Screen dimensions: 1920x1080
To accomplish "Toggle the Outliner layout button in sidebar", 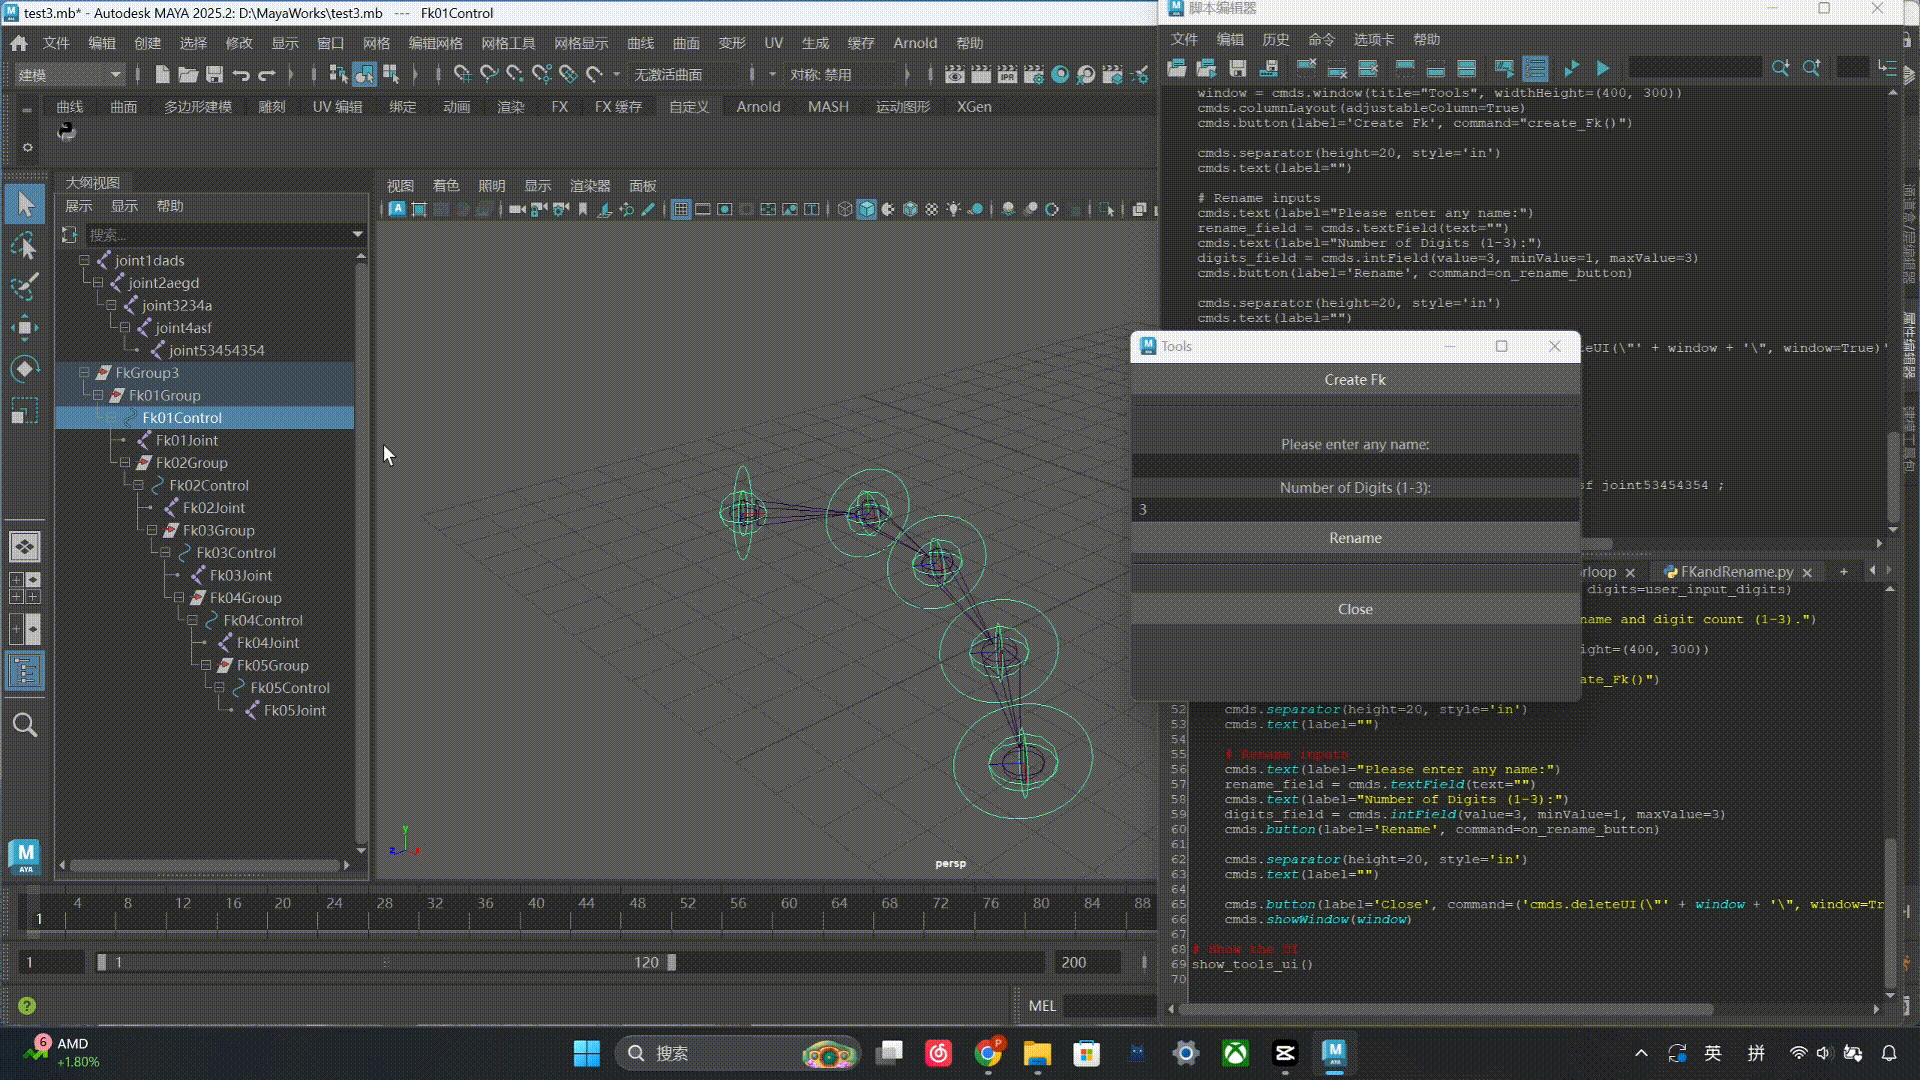I will (25, 670).
